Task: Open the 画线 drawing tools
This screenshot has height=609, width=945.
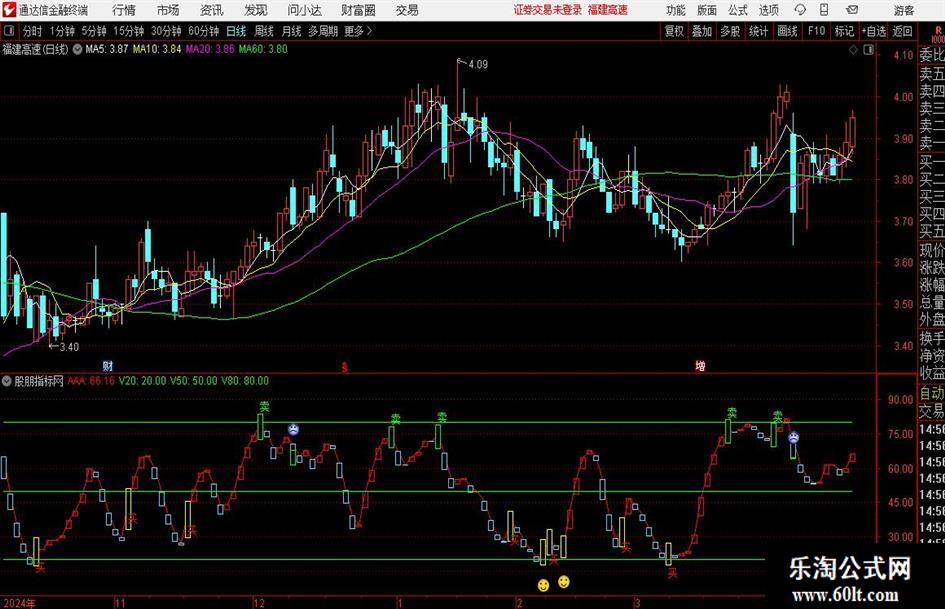Action: 787,31
